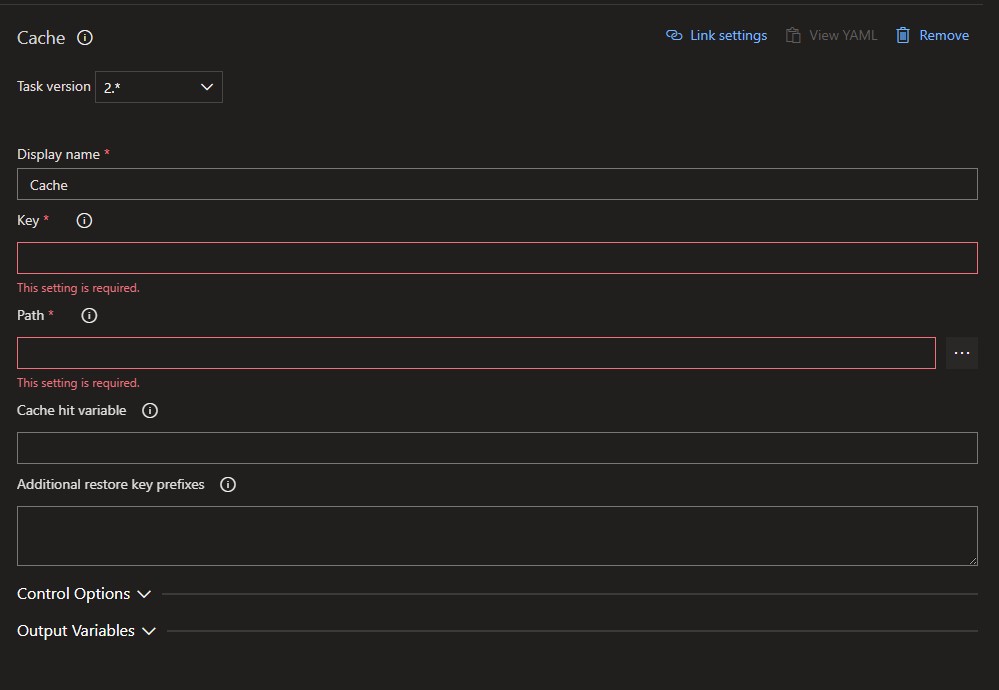This screenshot has width=999, height=690.
Task: Focus the Cache hit variable field
Action: [x=497, y=448]
